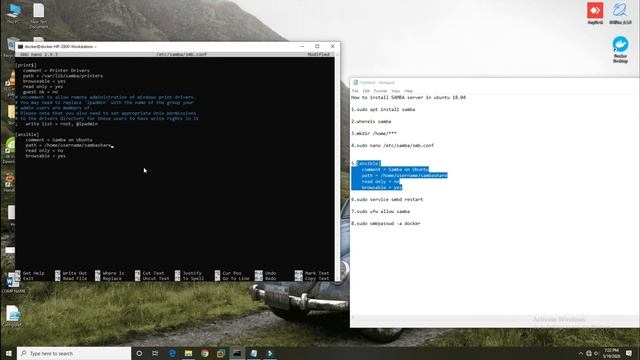Switch to the terminal window in taskbar

(x=237, y=353)
